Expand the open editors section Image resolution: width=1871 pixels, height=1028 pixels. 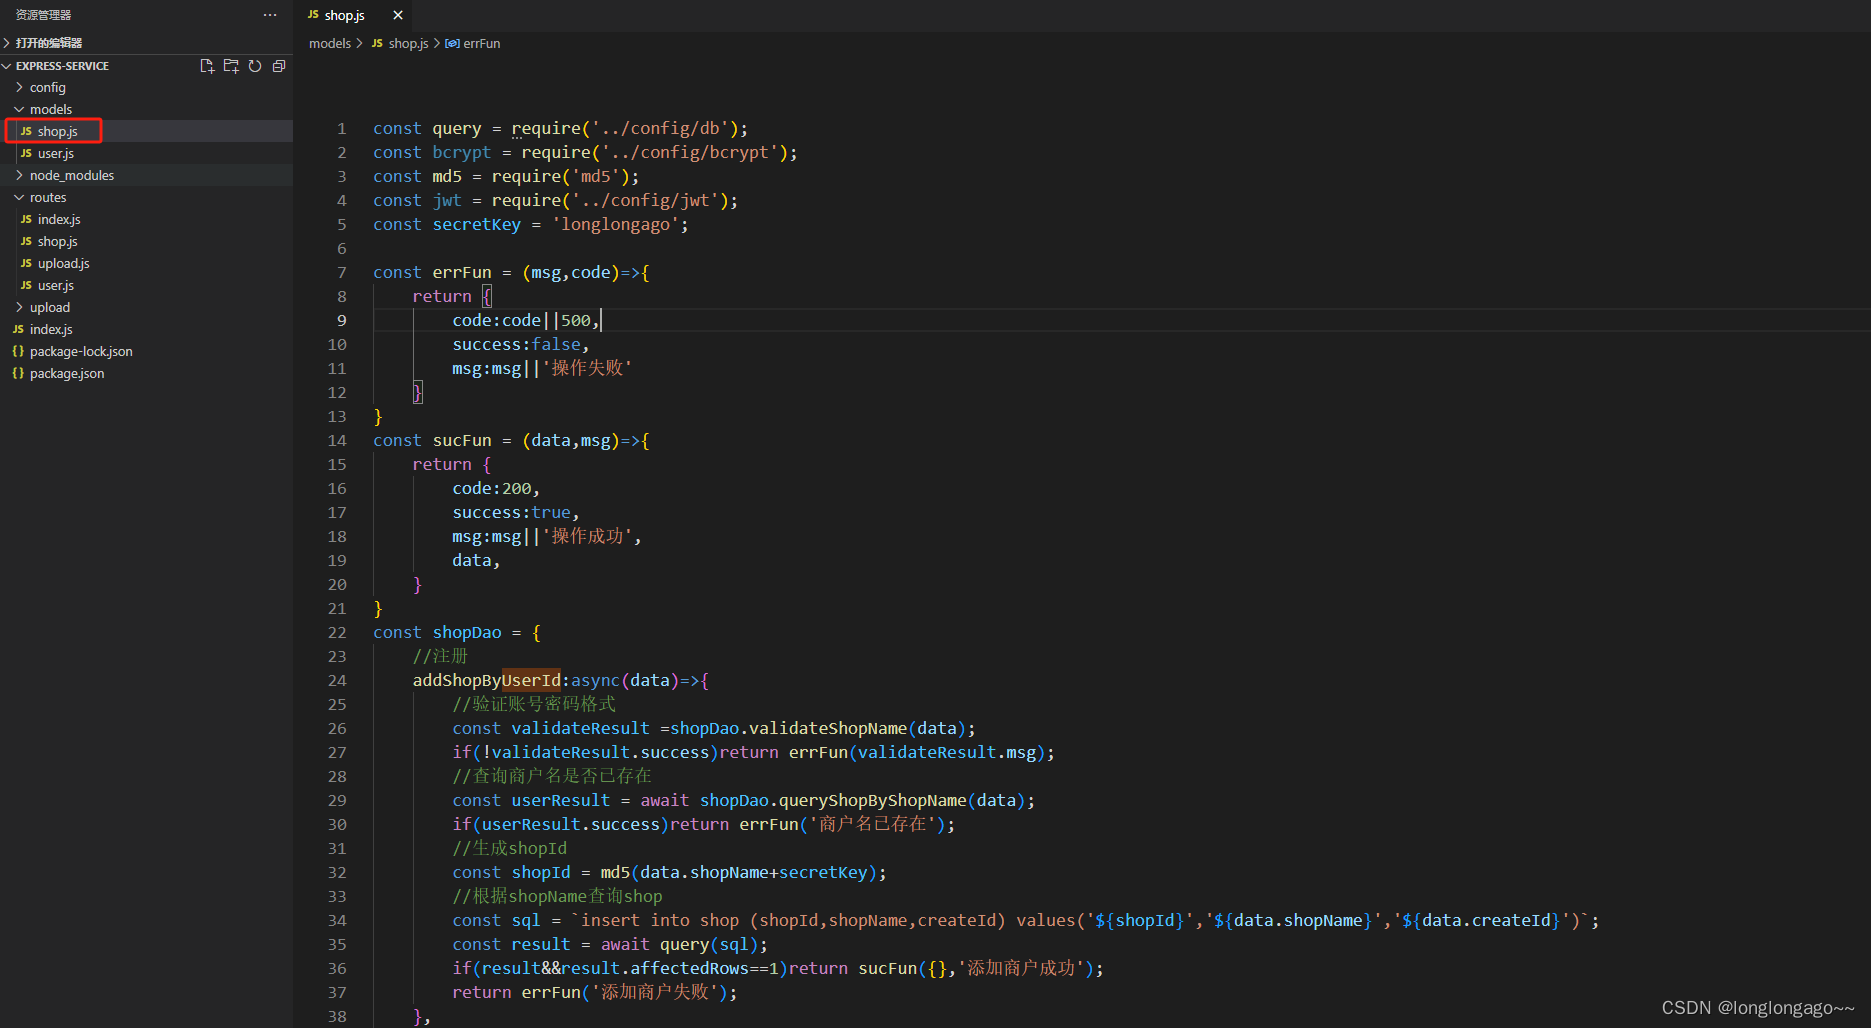pos(48,43)
